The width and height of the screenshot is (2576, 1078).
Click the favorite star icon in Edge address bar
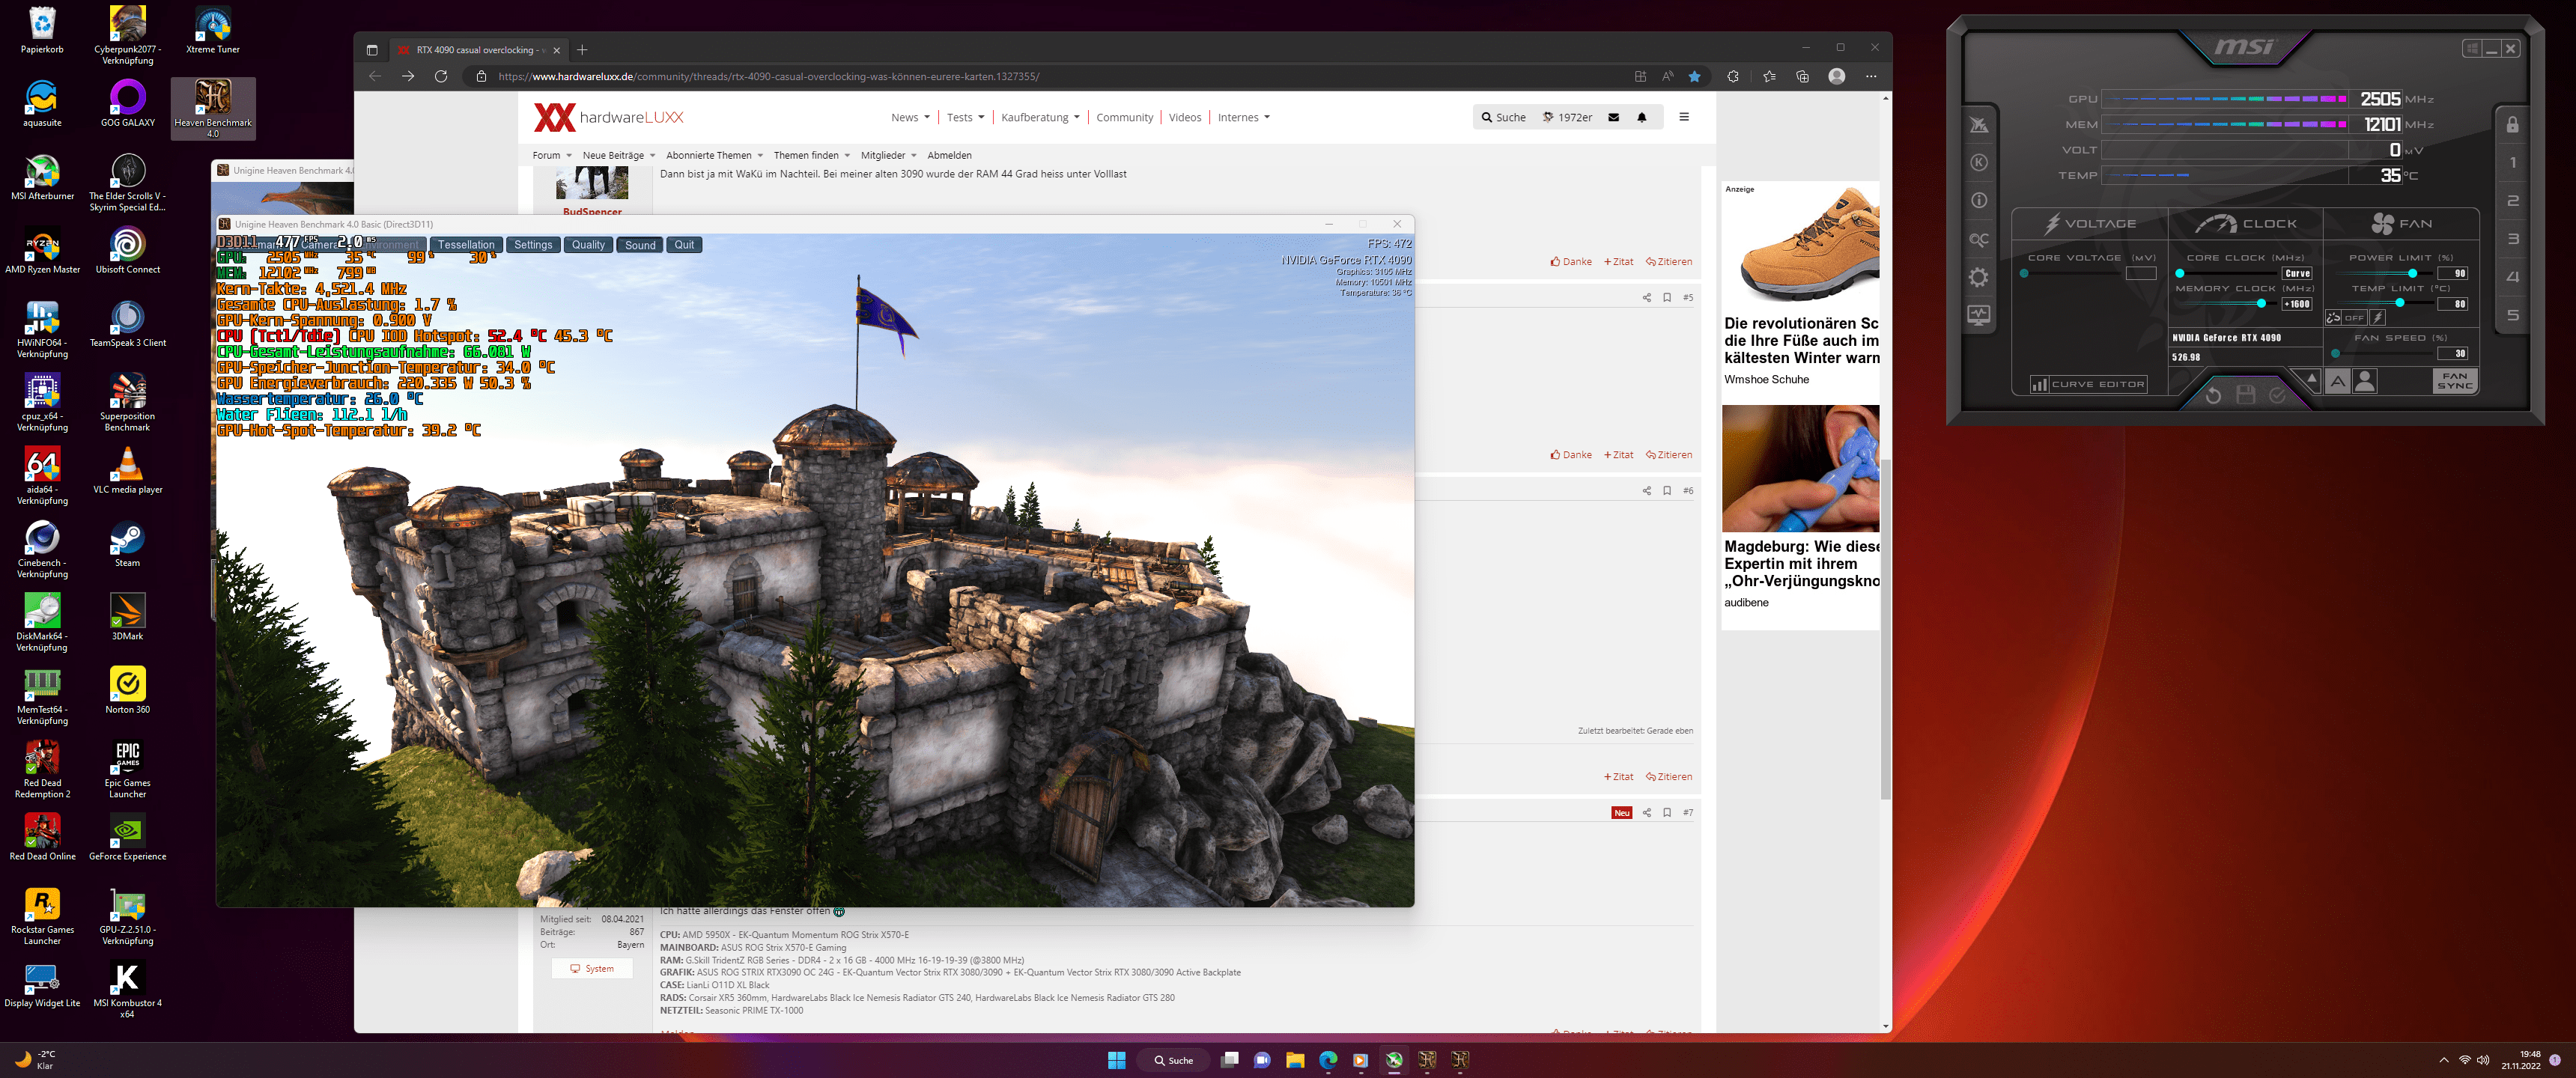click(1694, 76)
